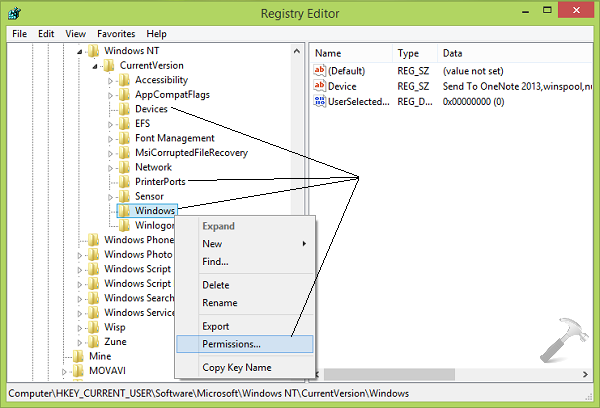Image resolution: width=600 pixels, height=408 pixels.
Task: Expand the AppCompatFlags tree node
Action: point(111,95)
